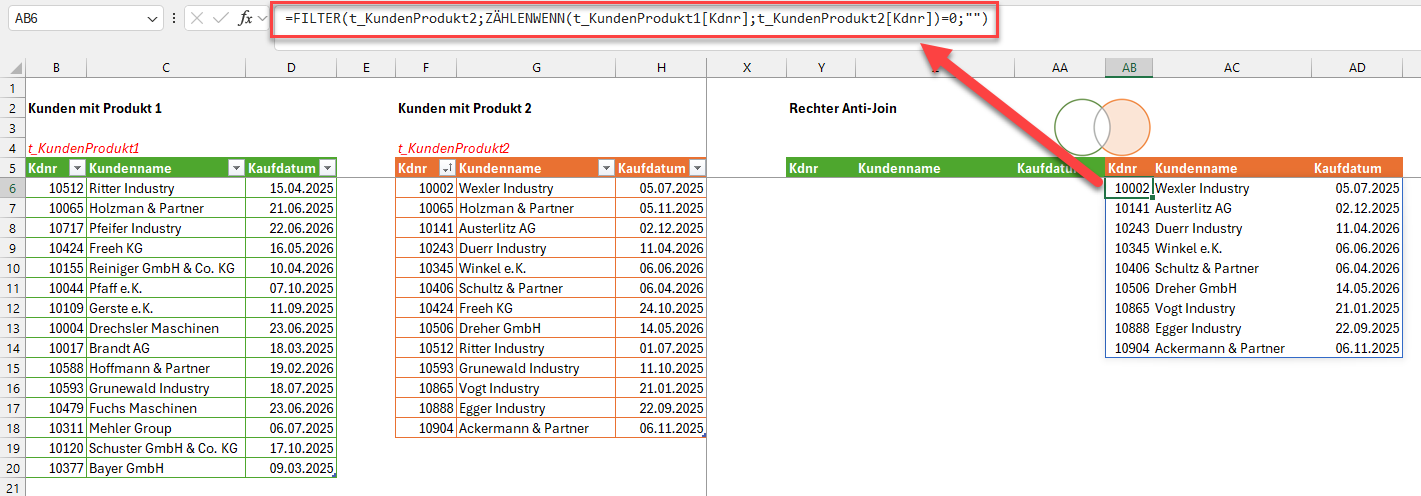Open Kdnr filter dropdown in green table

click(x=77, y=168)
